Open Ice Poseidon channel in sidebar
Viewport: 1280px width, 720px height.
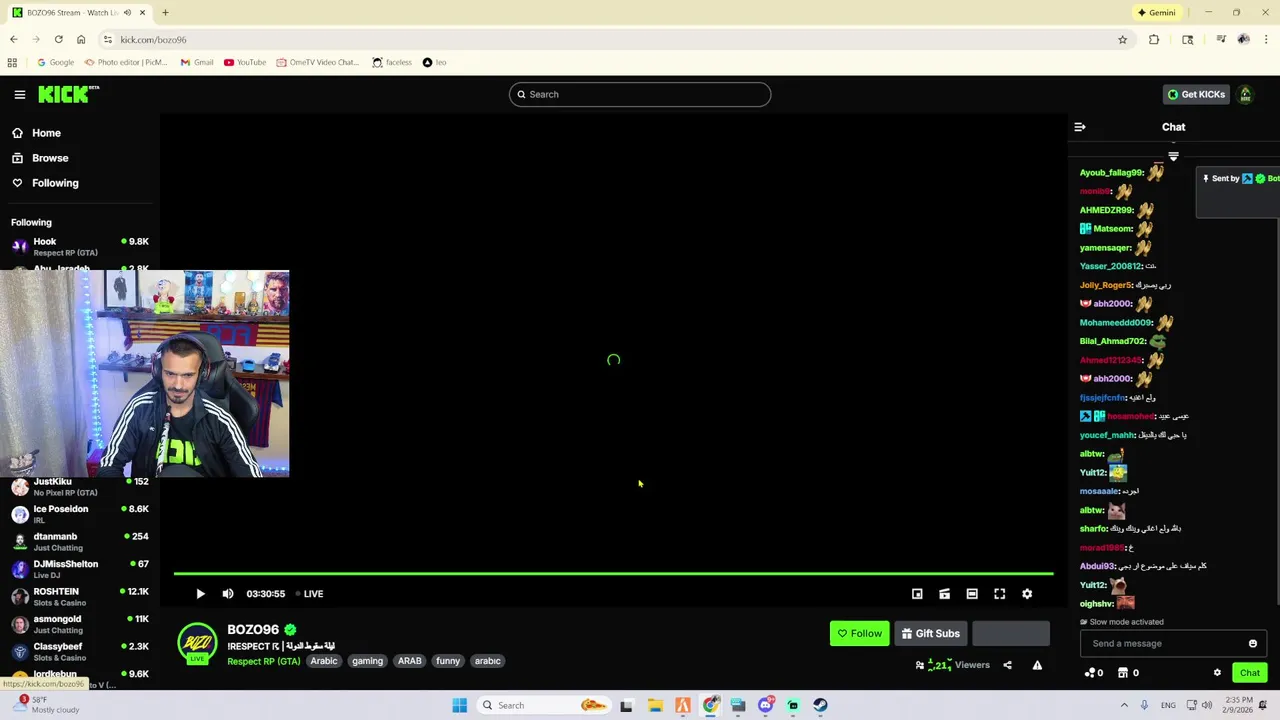coord(80,514)
